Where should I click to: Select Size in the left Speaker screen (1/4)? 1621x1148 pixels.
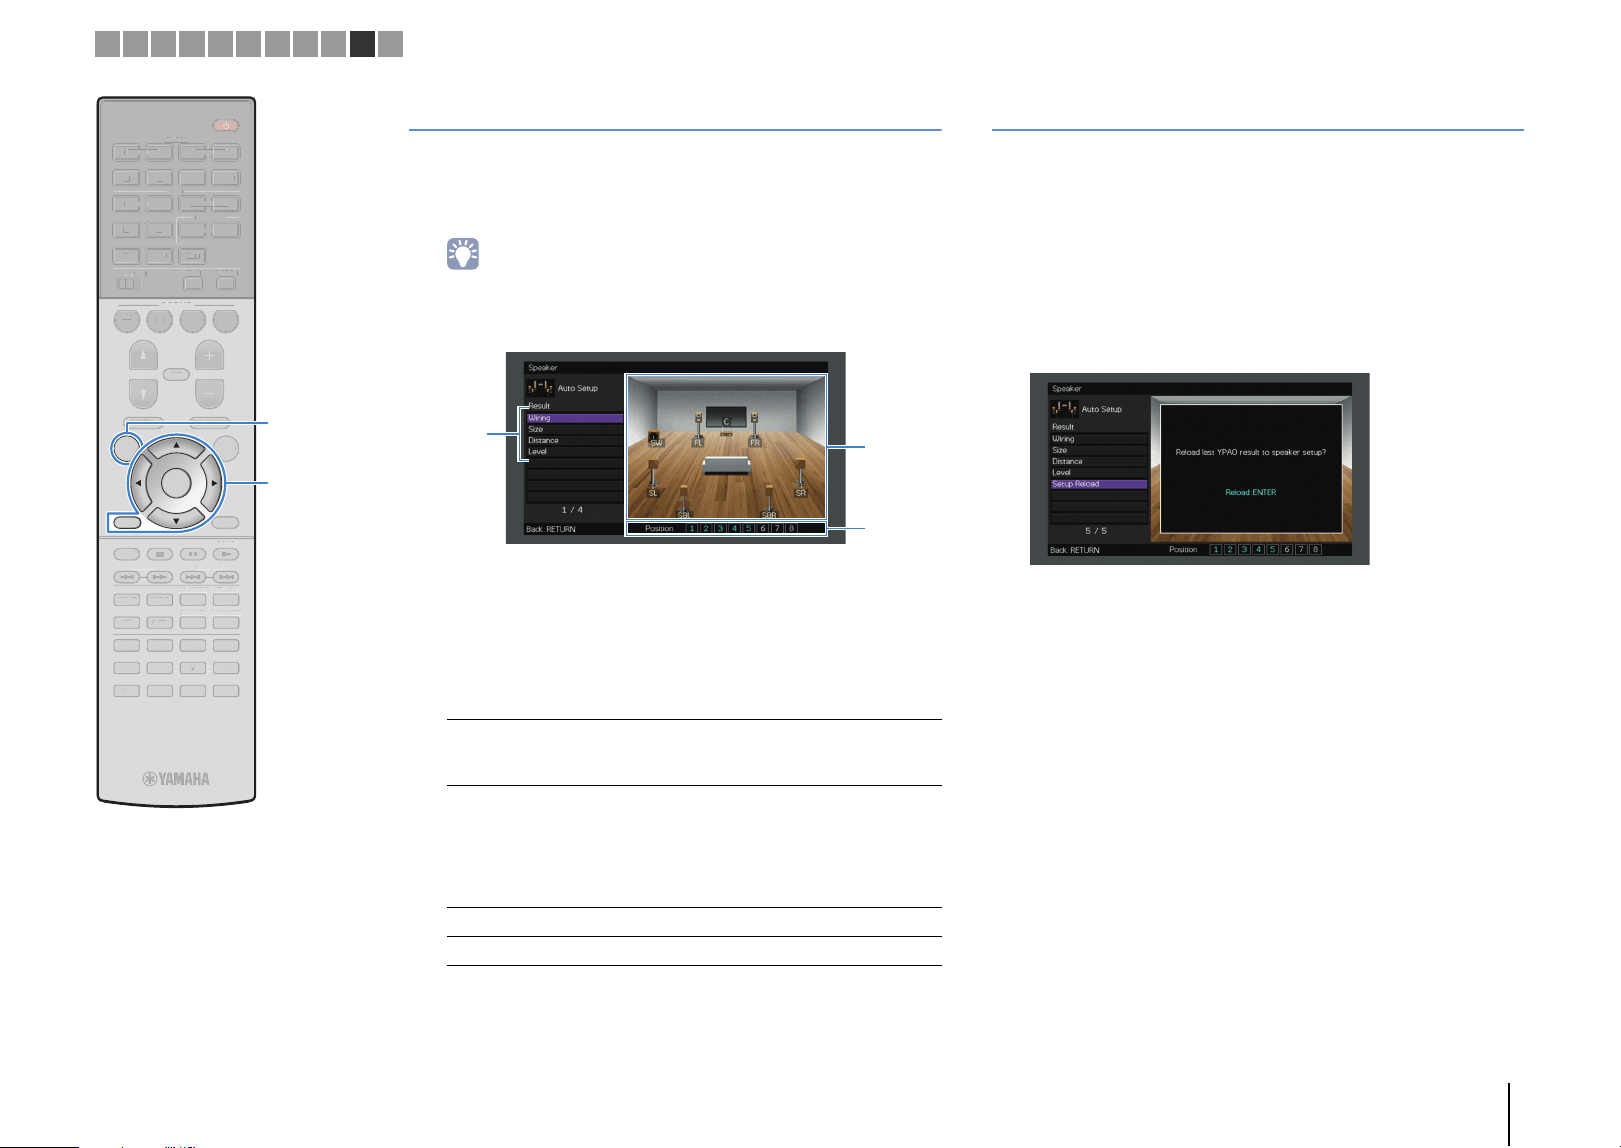tap(575, 429)
